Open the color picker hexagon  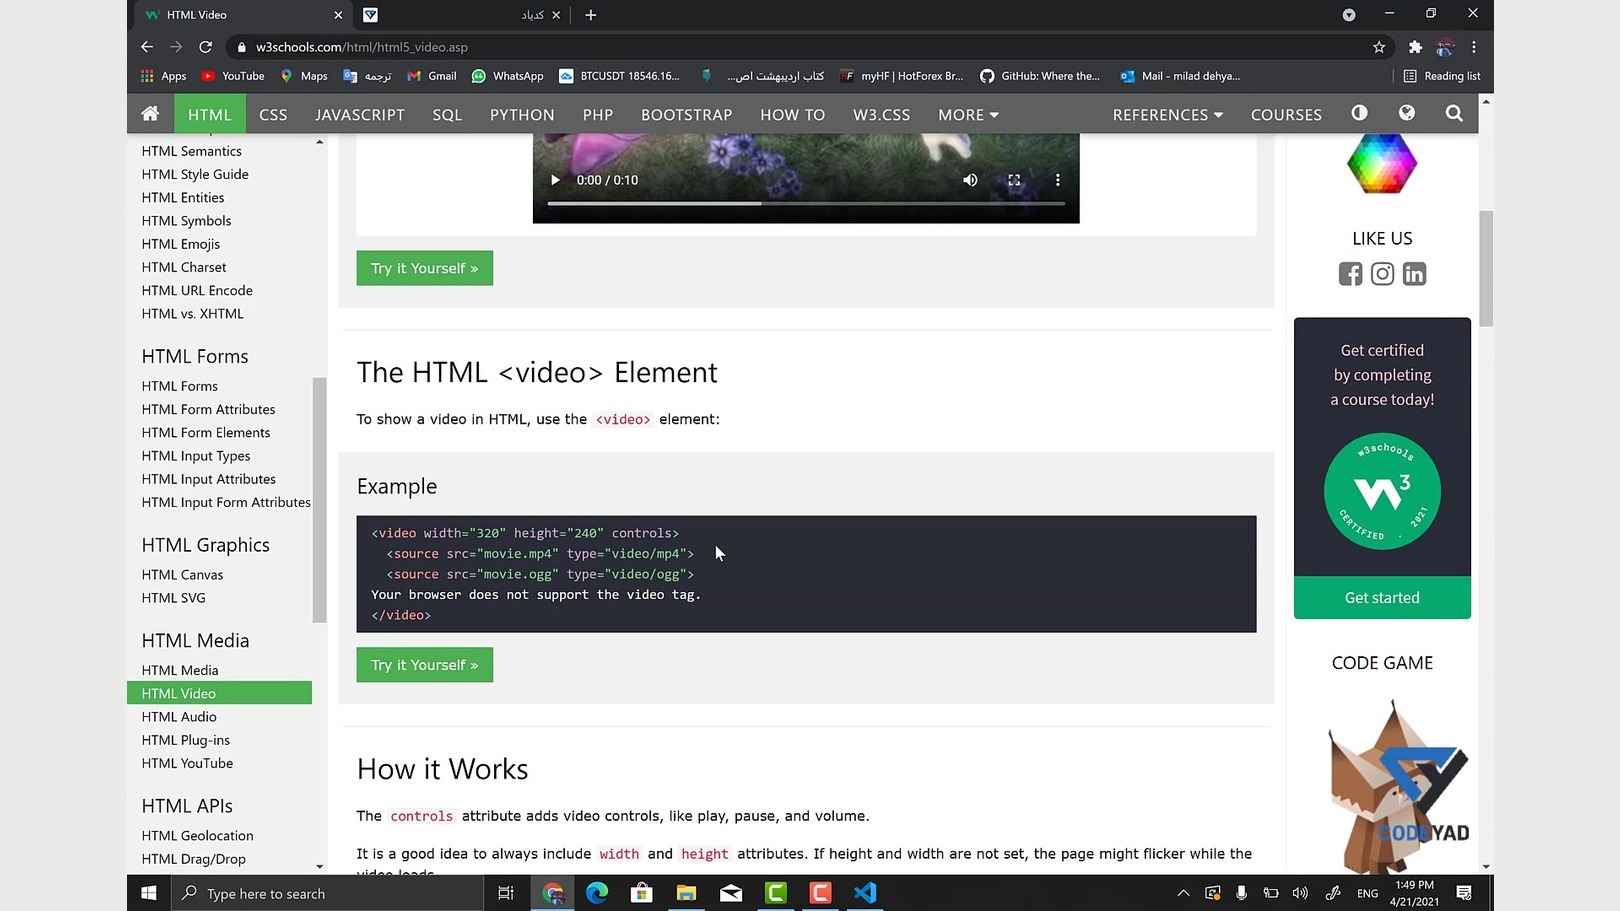[x=1382, y=163]
